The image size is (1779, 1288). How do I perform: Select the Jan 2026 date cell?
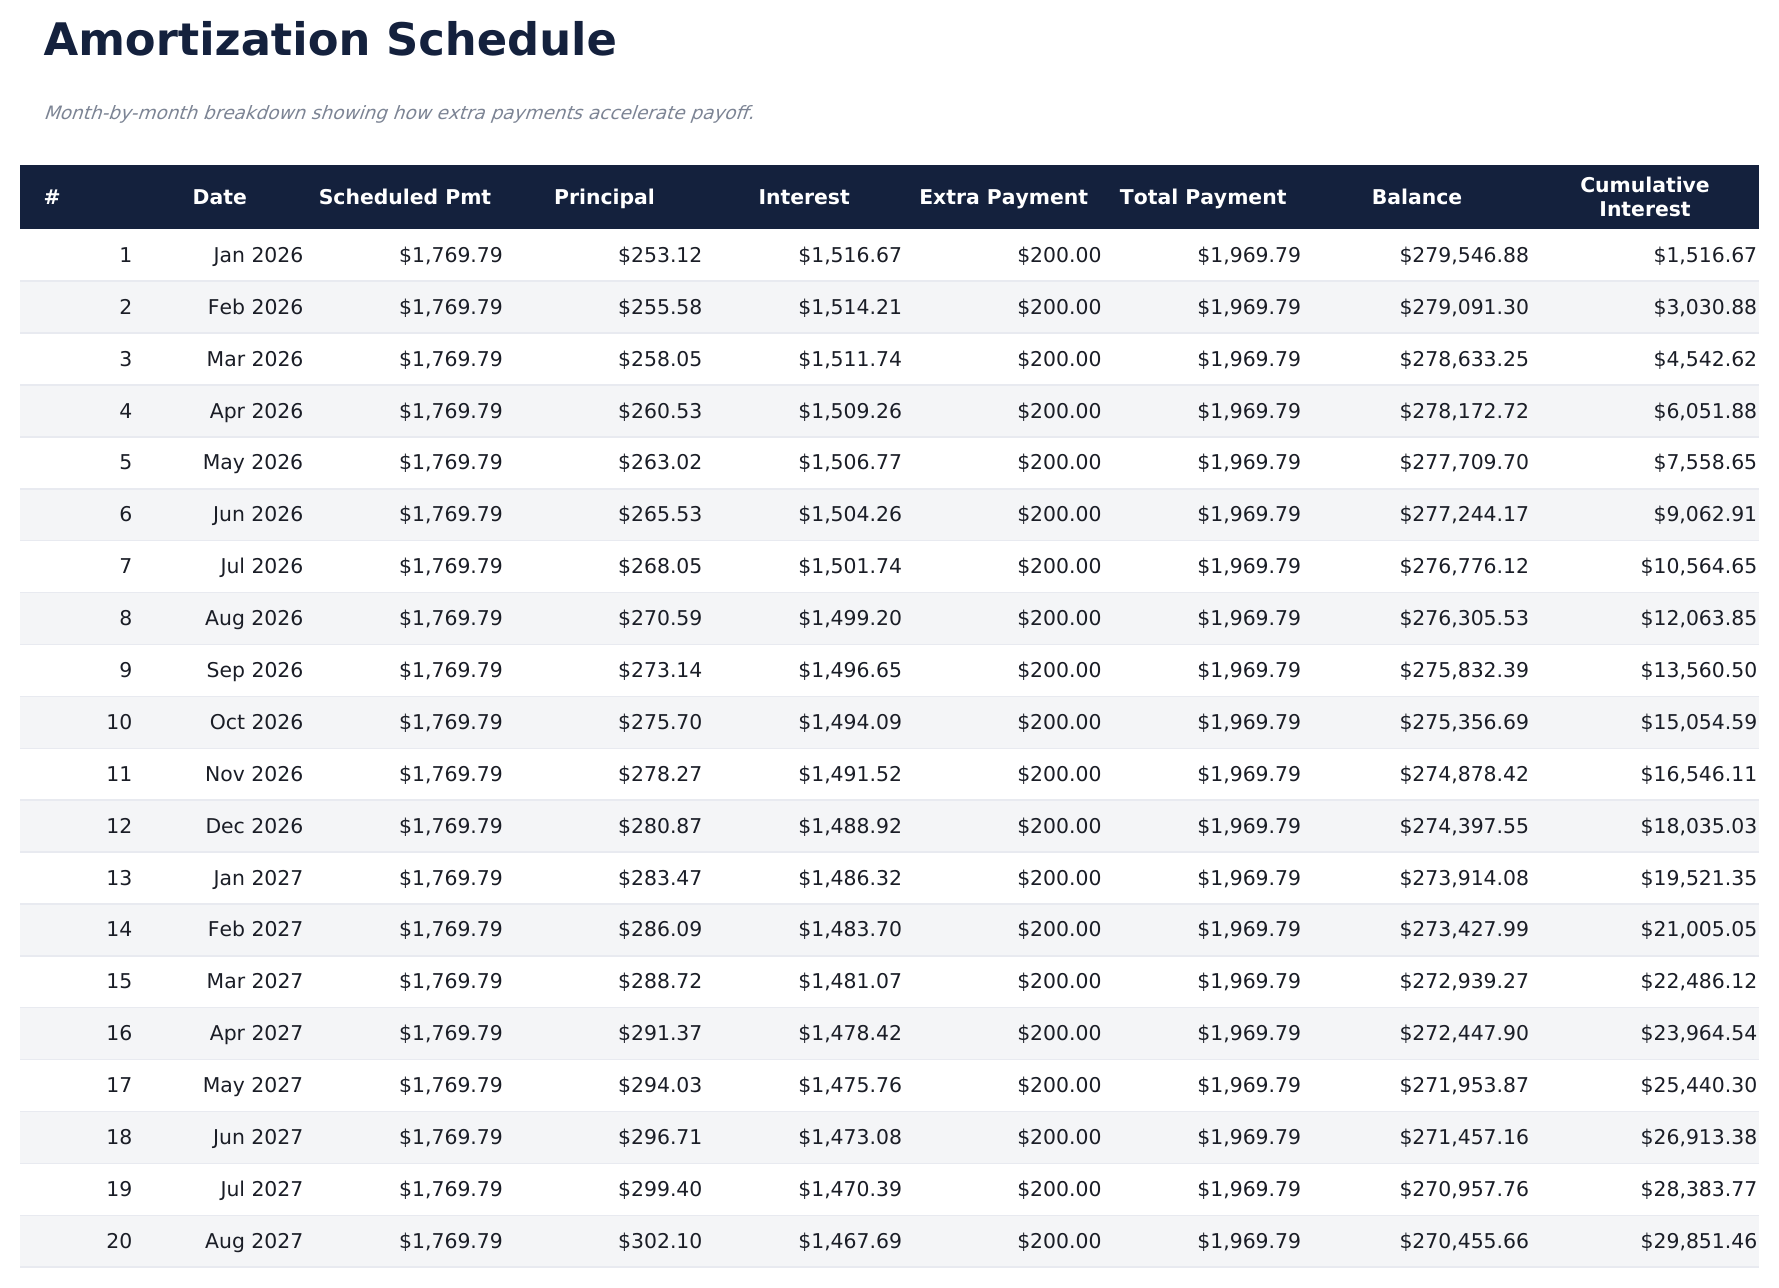(x=257, y=255)
